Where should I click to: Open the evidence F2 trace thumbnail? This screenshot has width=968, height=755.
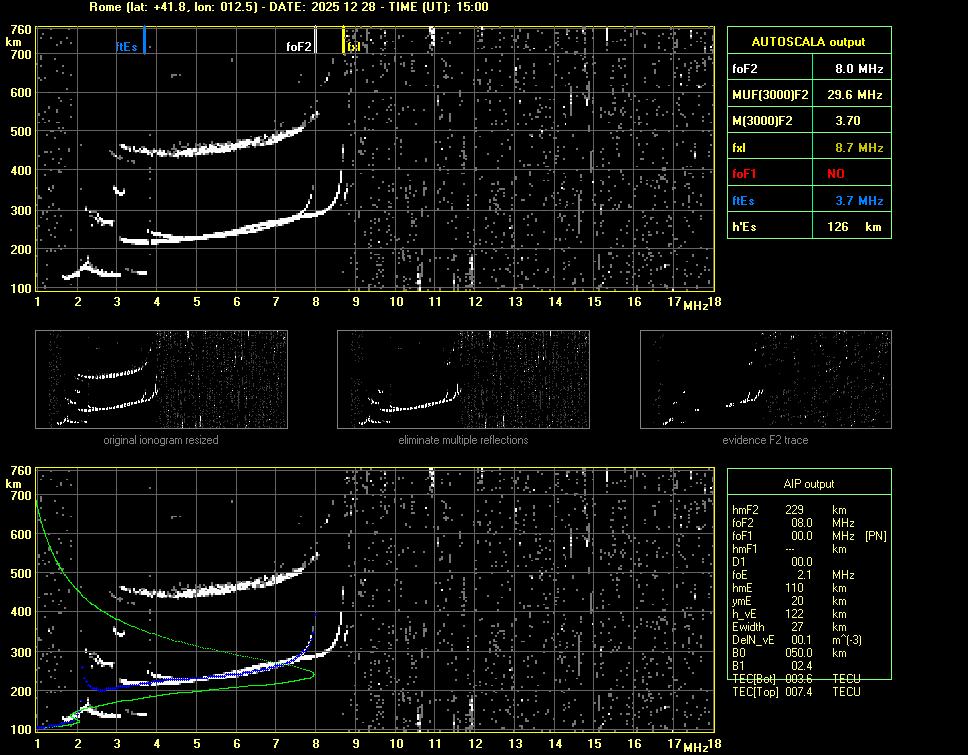coord(765,380)
